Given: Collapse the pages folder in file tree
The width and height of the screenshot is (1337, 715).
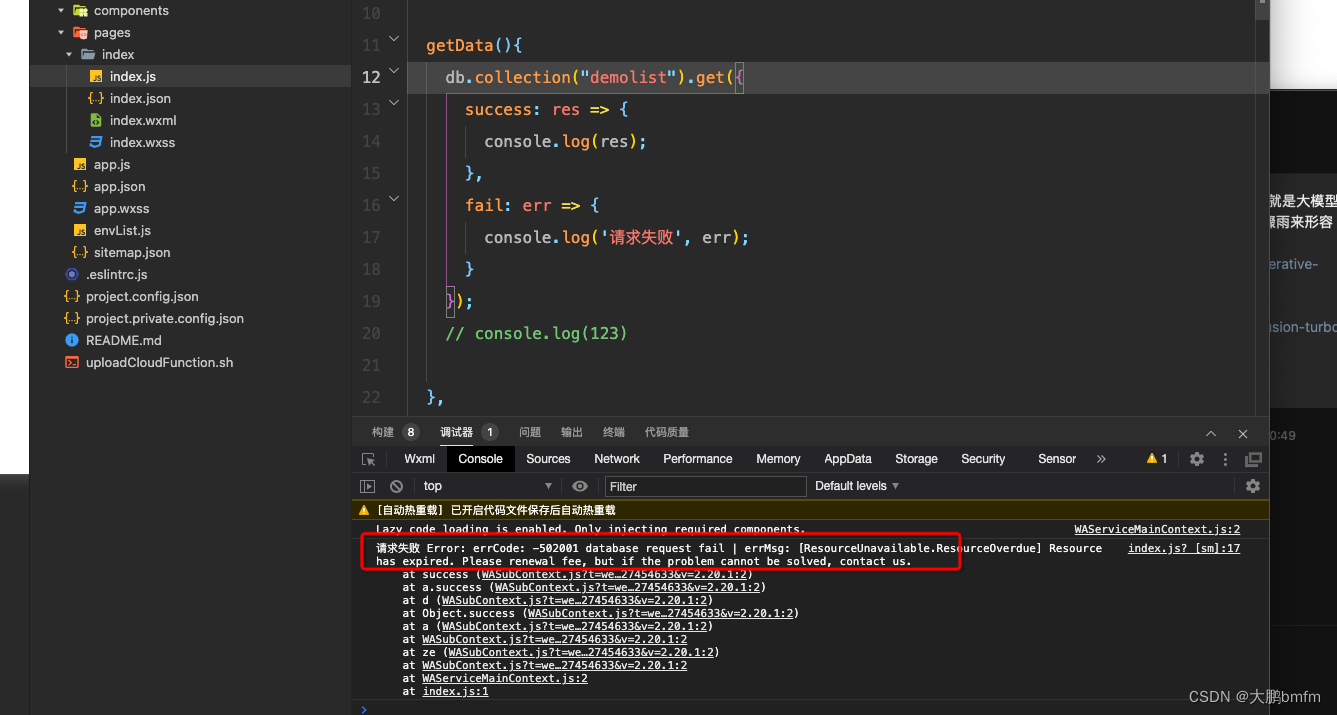Looking at the screenshot, I should (60, 32).
